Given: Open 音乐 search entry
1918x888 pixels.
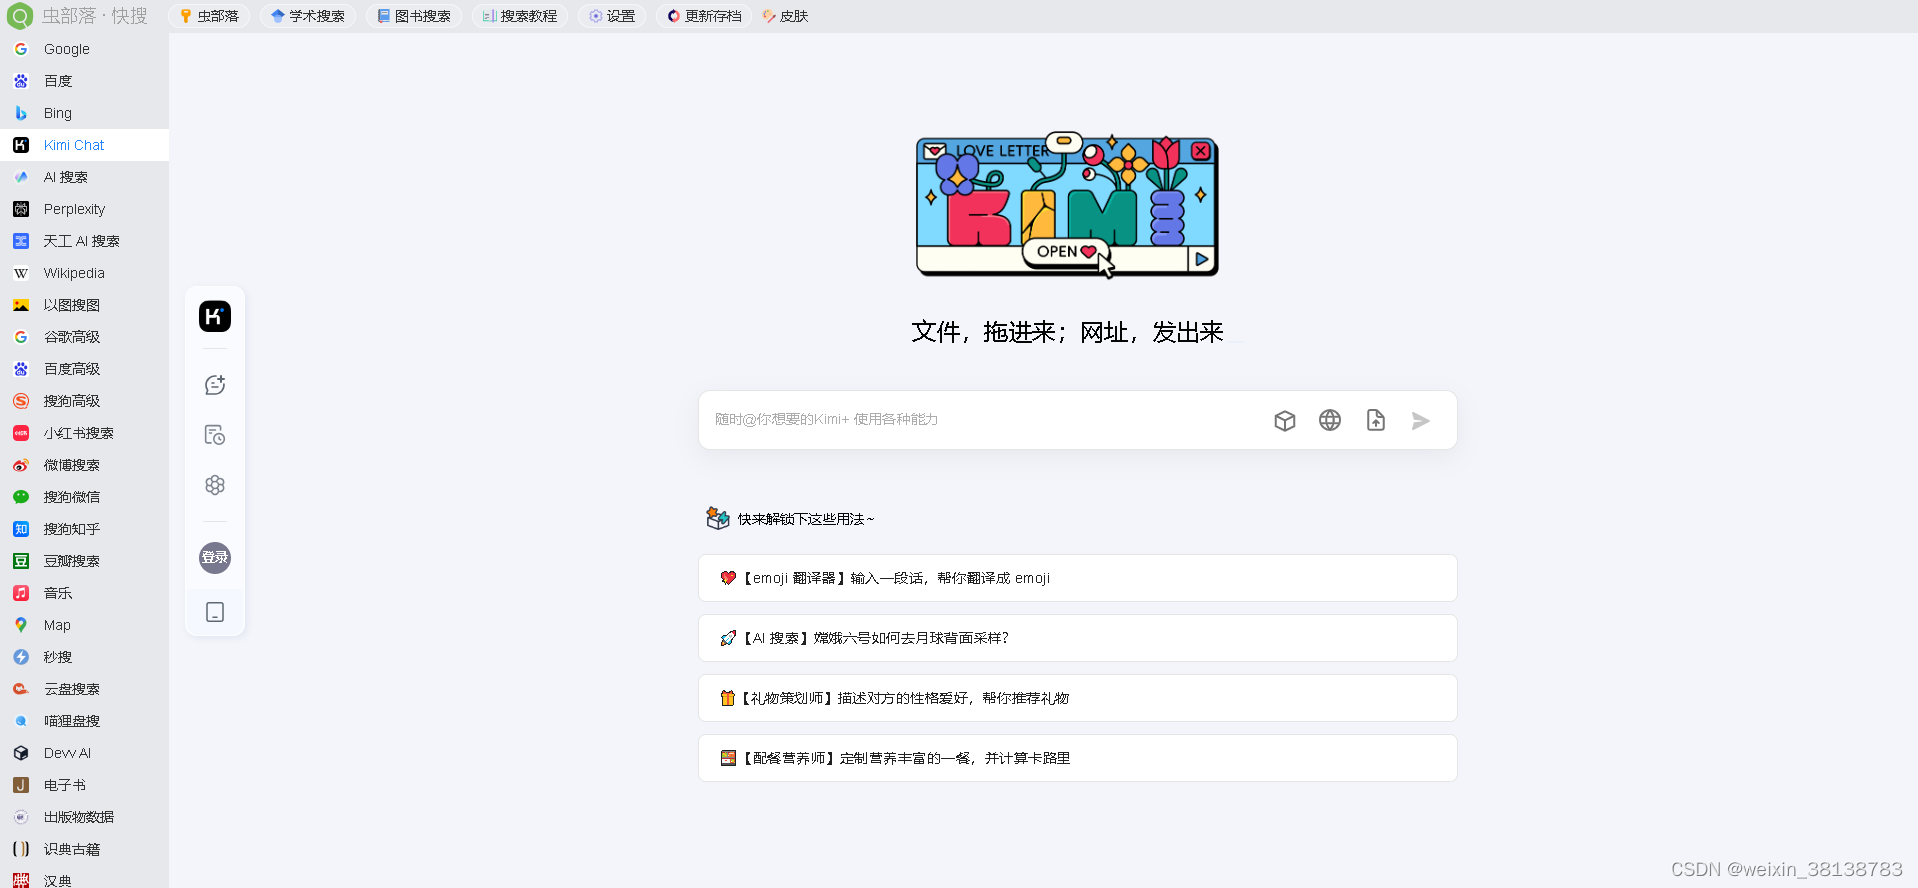Looking at the screenshot, I should coord(84,593).
